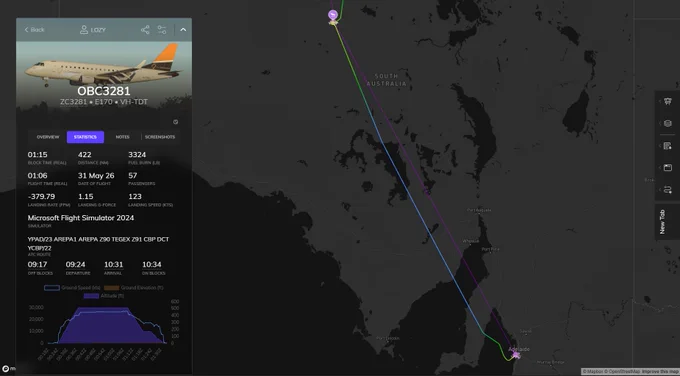Click the Adelaide airport marker

[516, 355]
